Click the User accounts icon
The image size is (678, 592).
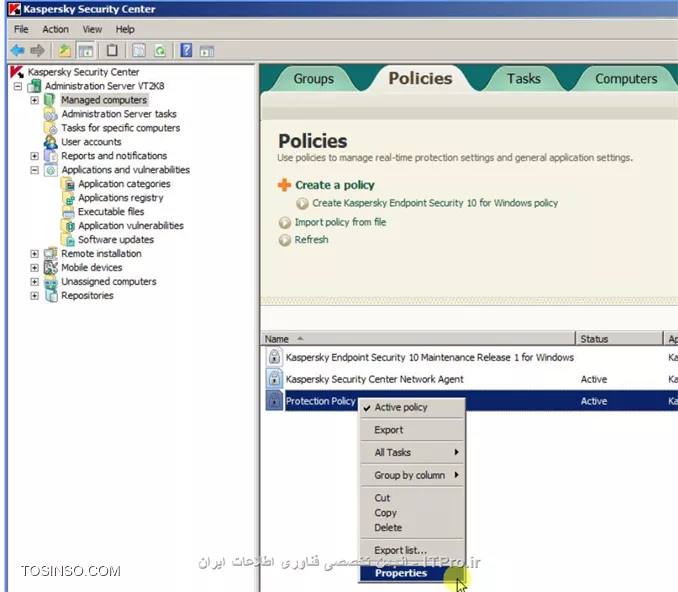[x=51, y=142]
